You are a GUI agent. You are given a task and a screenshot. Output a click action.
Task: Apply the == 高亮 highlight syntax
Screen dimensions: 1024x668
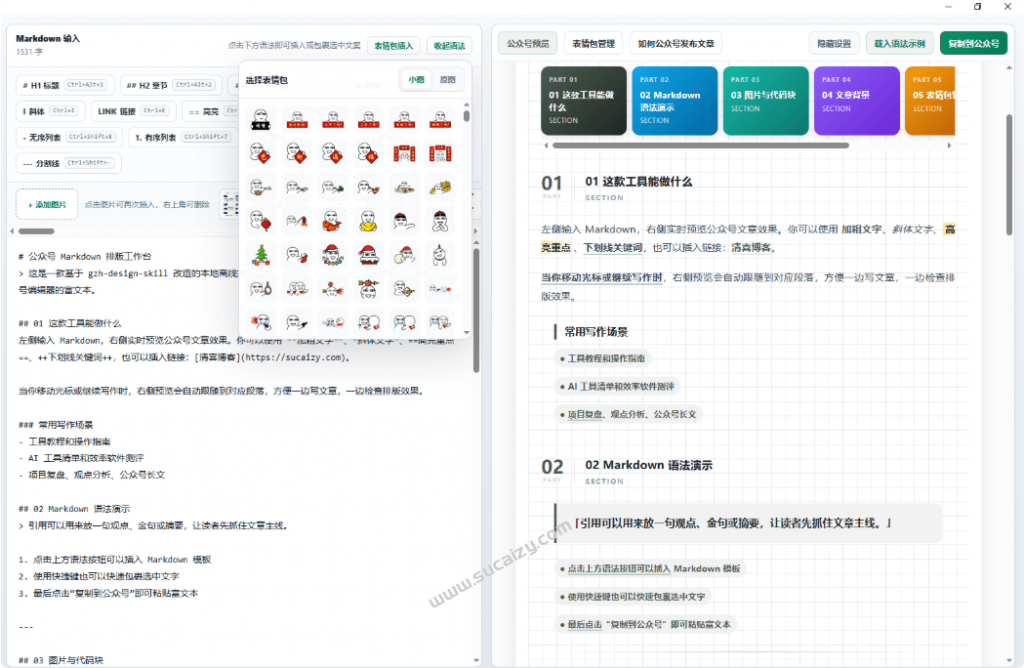pos(210,111)
